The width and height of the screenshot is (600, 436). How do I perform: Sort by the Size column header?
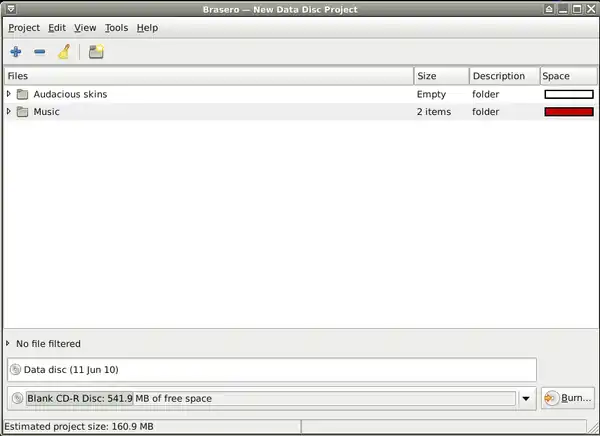440,76
